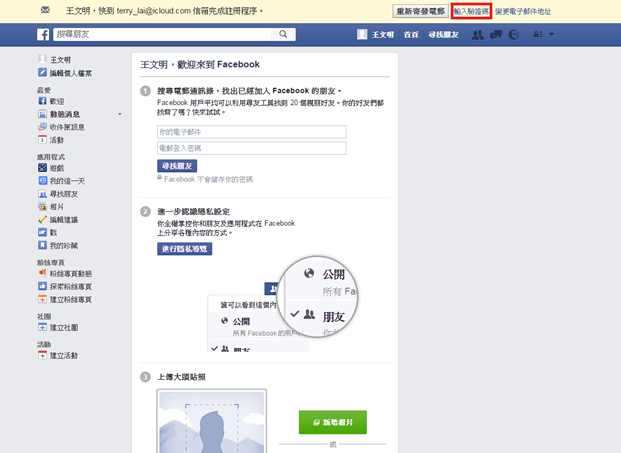Open the privacy shortcuts lock icon
The height and width of the screenshot is (453, 621).
538,34
